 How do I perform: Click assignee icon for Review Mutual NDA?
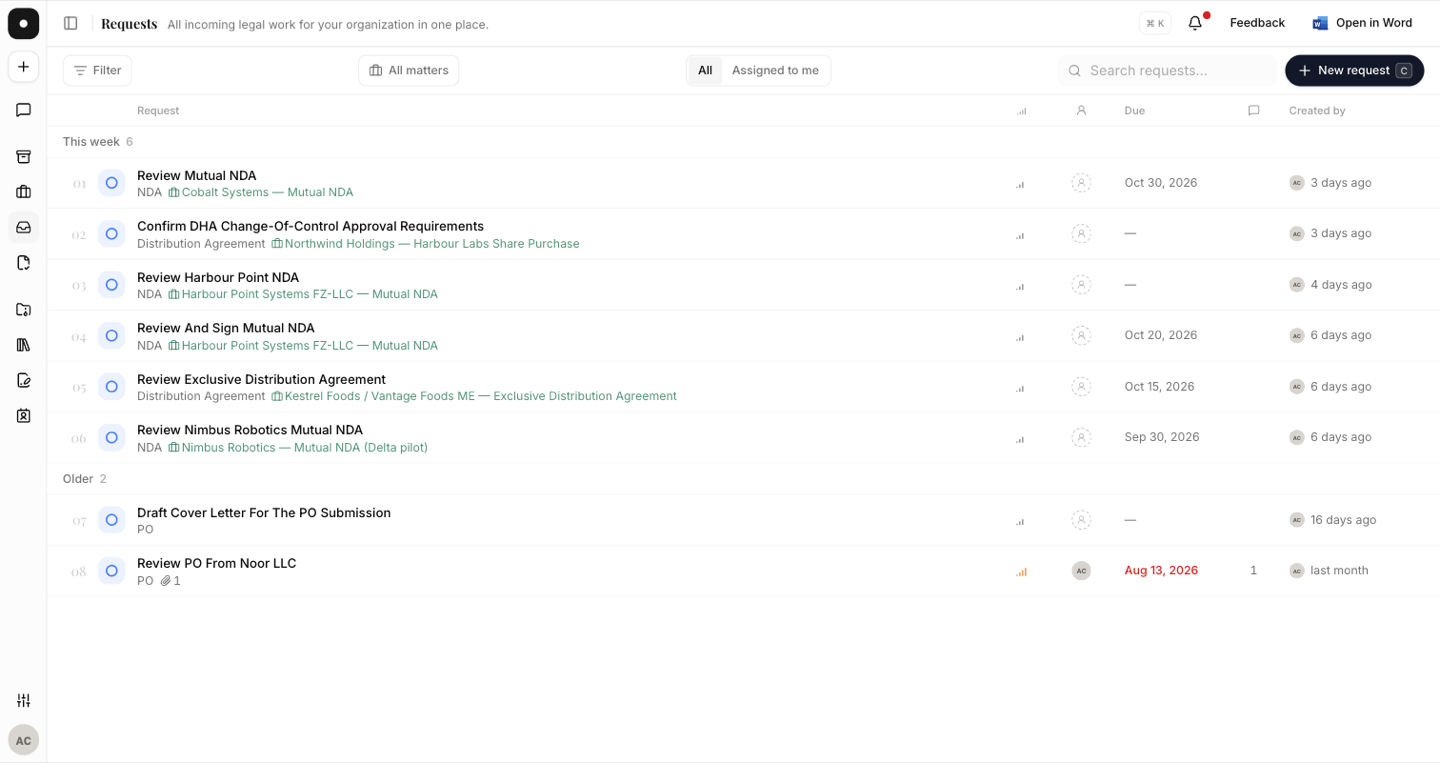1081,183
